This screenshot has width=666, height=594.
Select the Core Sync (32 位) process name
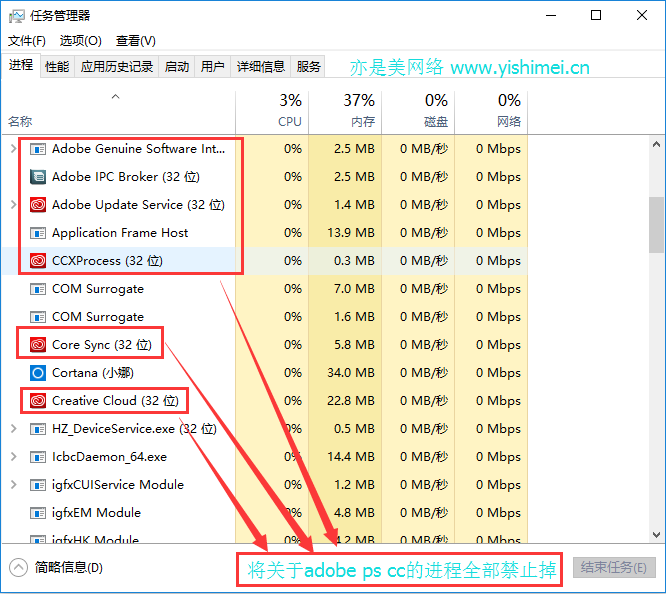click(102, 345)
